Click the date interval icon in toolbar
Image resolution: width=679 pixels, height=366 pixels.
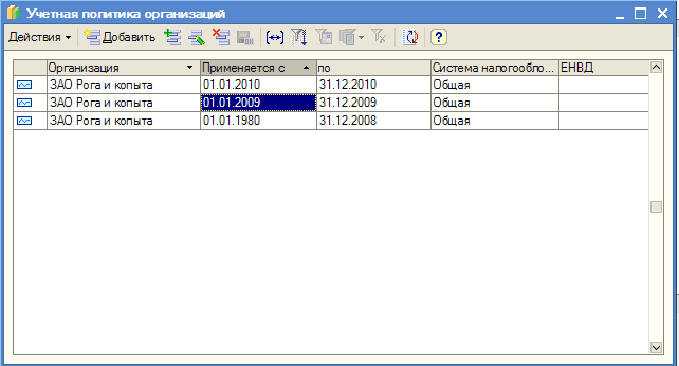coord(275,37)
